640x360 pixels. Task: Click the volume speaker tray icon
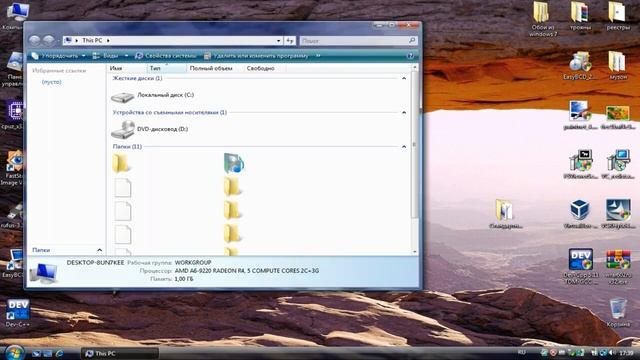(x=612, y=353)
